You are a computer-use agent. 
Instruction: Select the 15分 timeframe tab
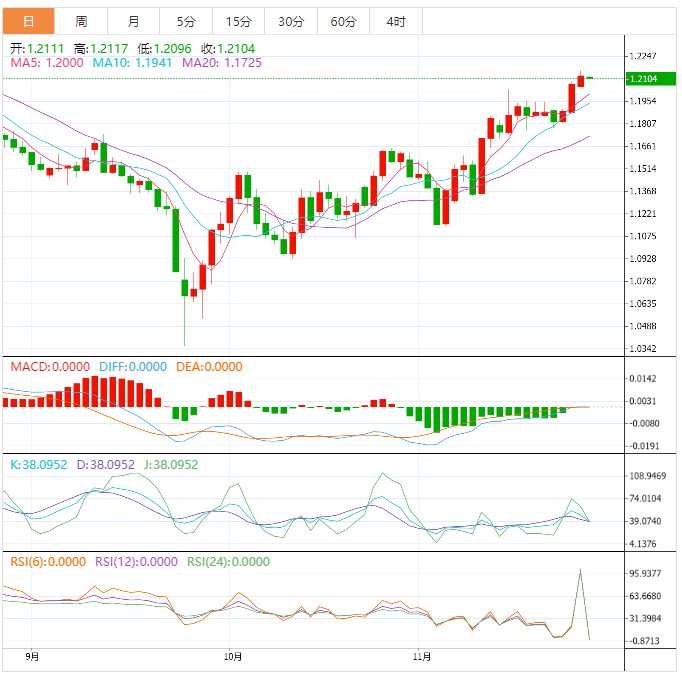click(x=238, y=21)
